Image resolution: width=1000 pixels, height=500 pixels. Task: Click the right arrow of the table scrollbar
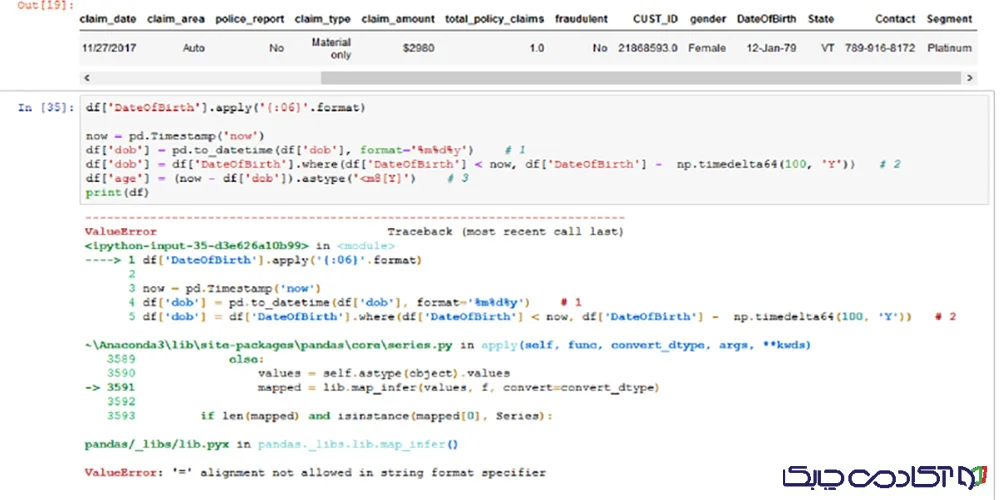point(969,78)
